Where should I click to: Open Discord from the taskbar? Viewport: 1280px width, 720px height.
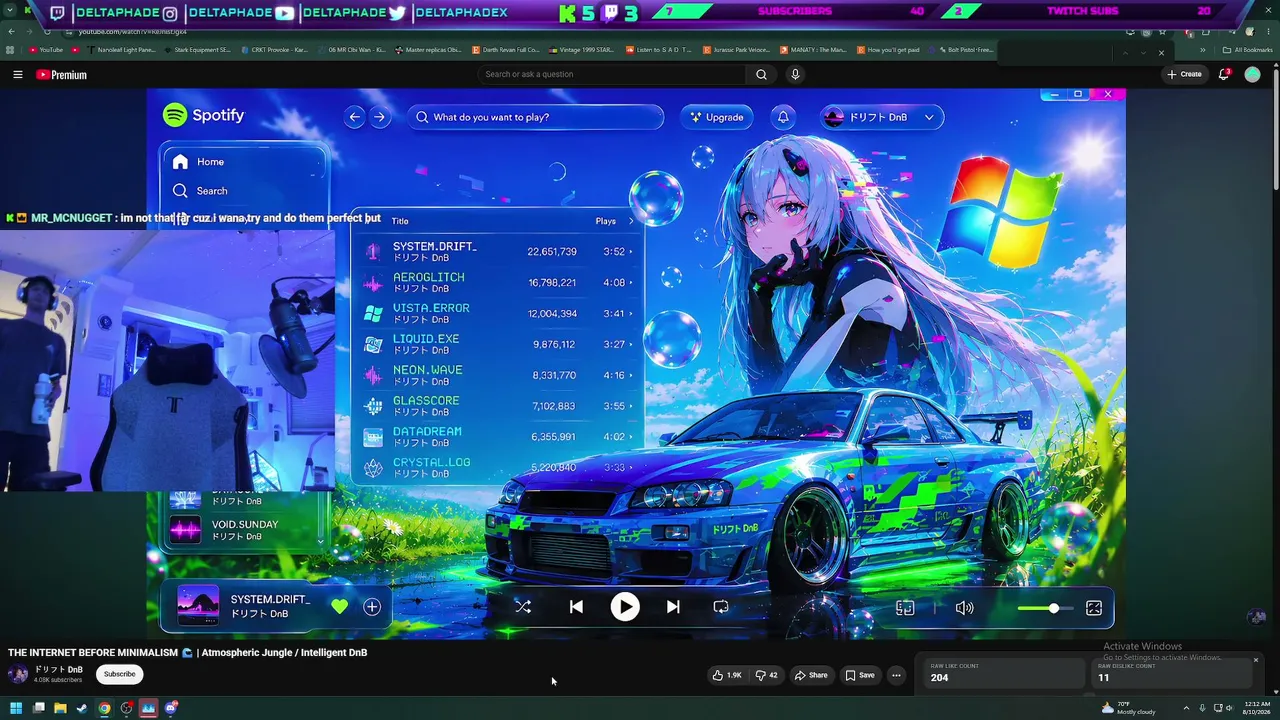tap(171, 708)
